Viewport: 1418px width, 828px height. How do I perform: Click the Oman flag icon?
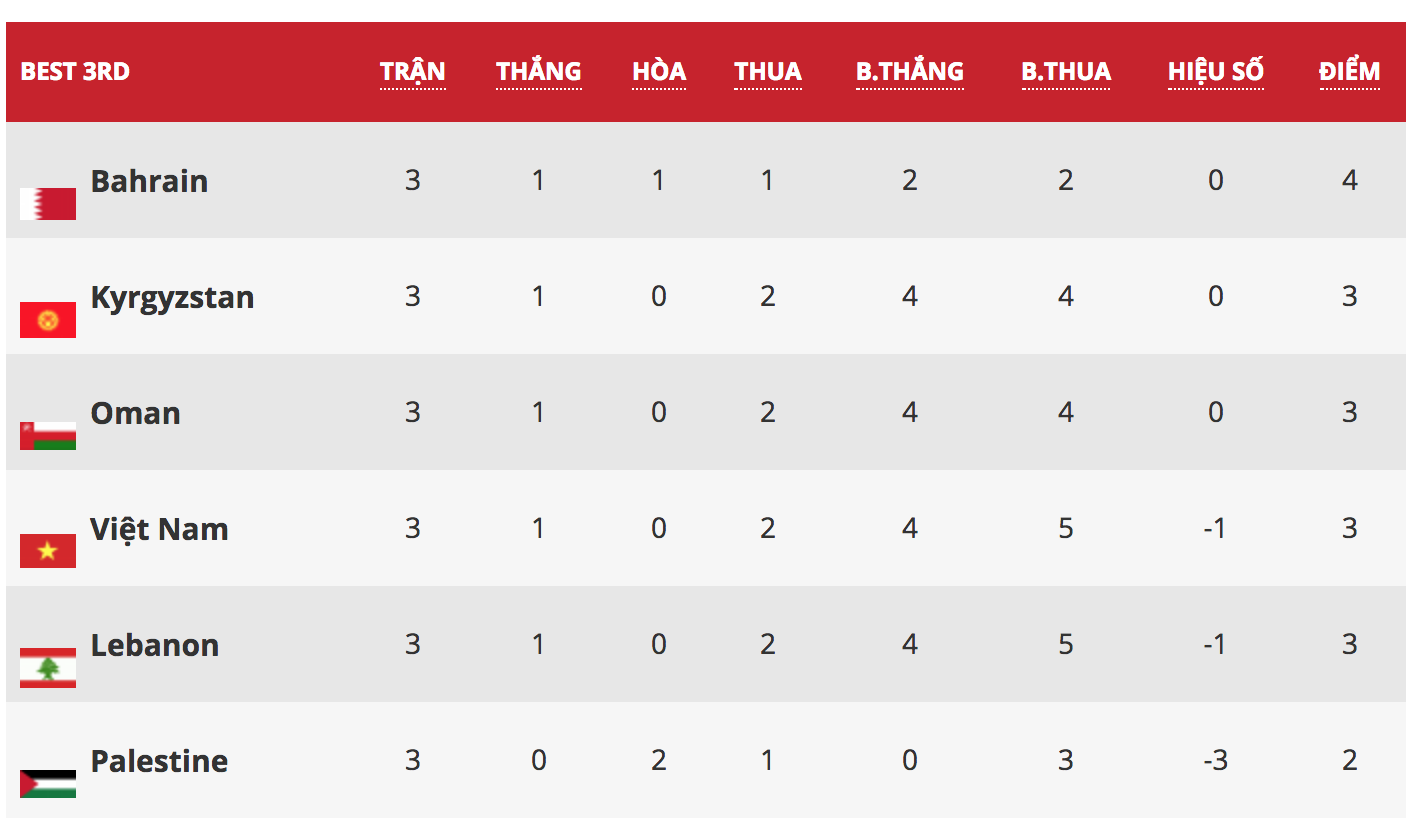coord(48,436)
